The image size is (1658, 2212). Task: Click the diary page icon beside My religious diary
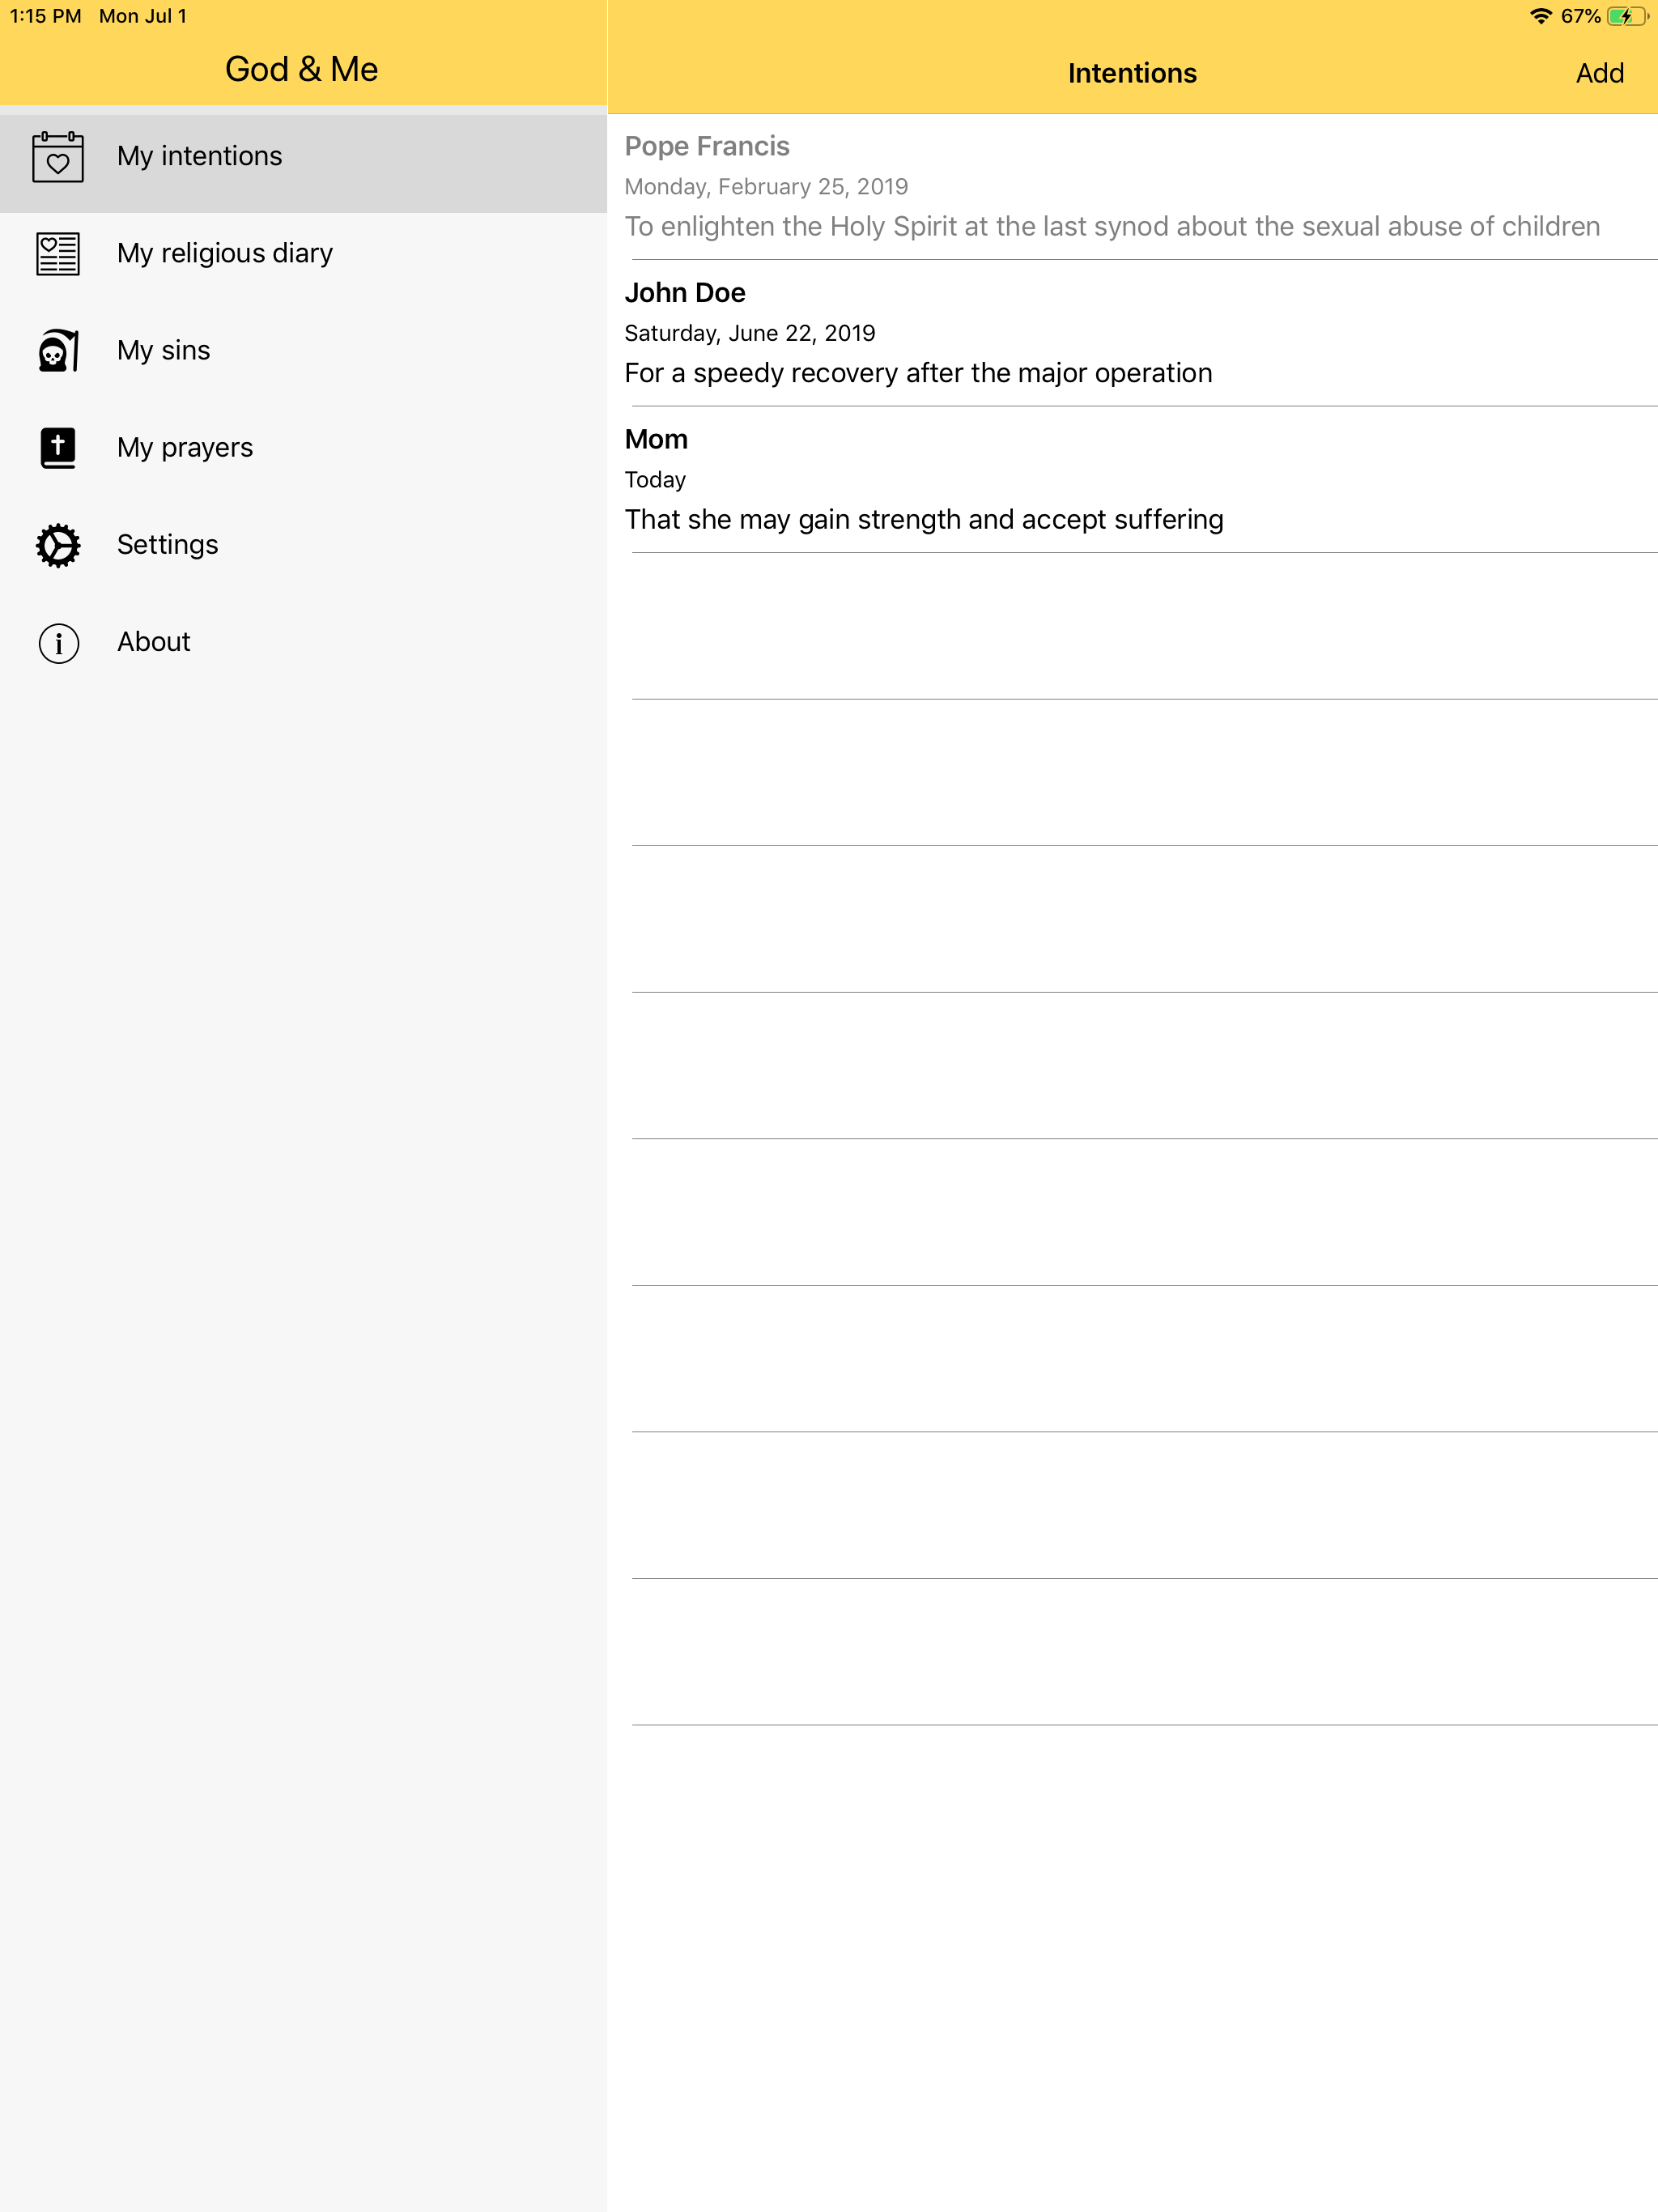(x=58, y=254)
